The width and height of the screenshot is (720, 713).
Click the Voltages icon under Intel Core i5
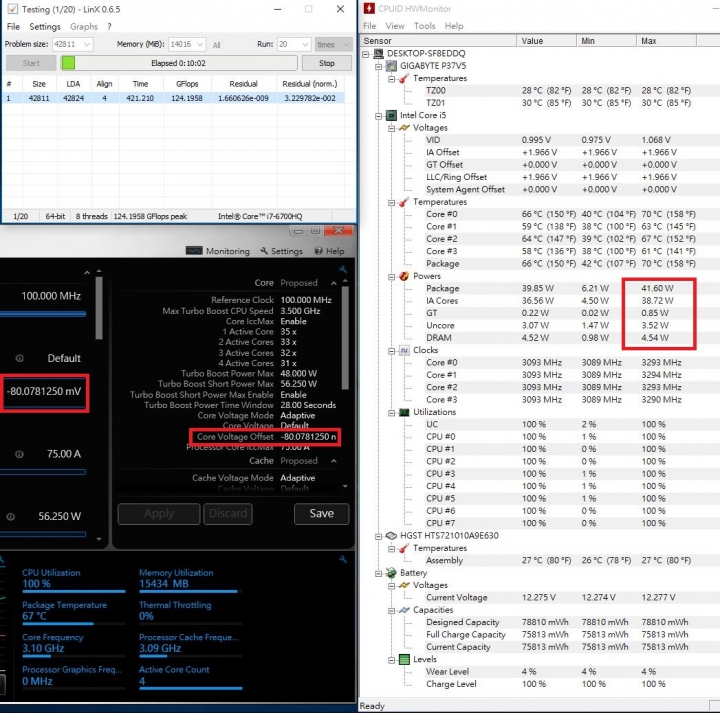pyautogui.click(x=404, y=128)
